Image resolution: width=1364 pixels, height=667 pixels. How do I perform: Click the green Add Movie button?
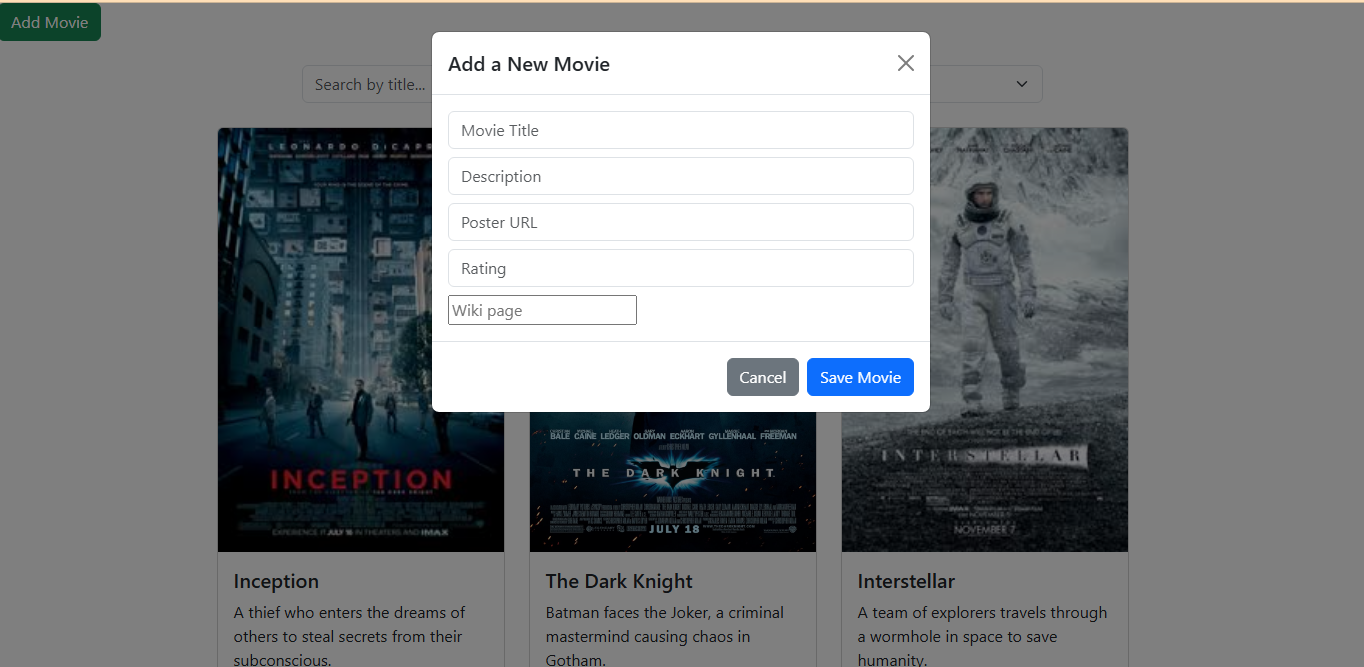tap(50, 22)
